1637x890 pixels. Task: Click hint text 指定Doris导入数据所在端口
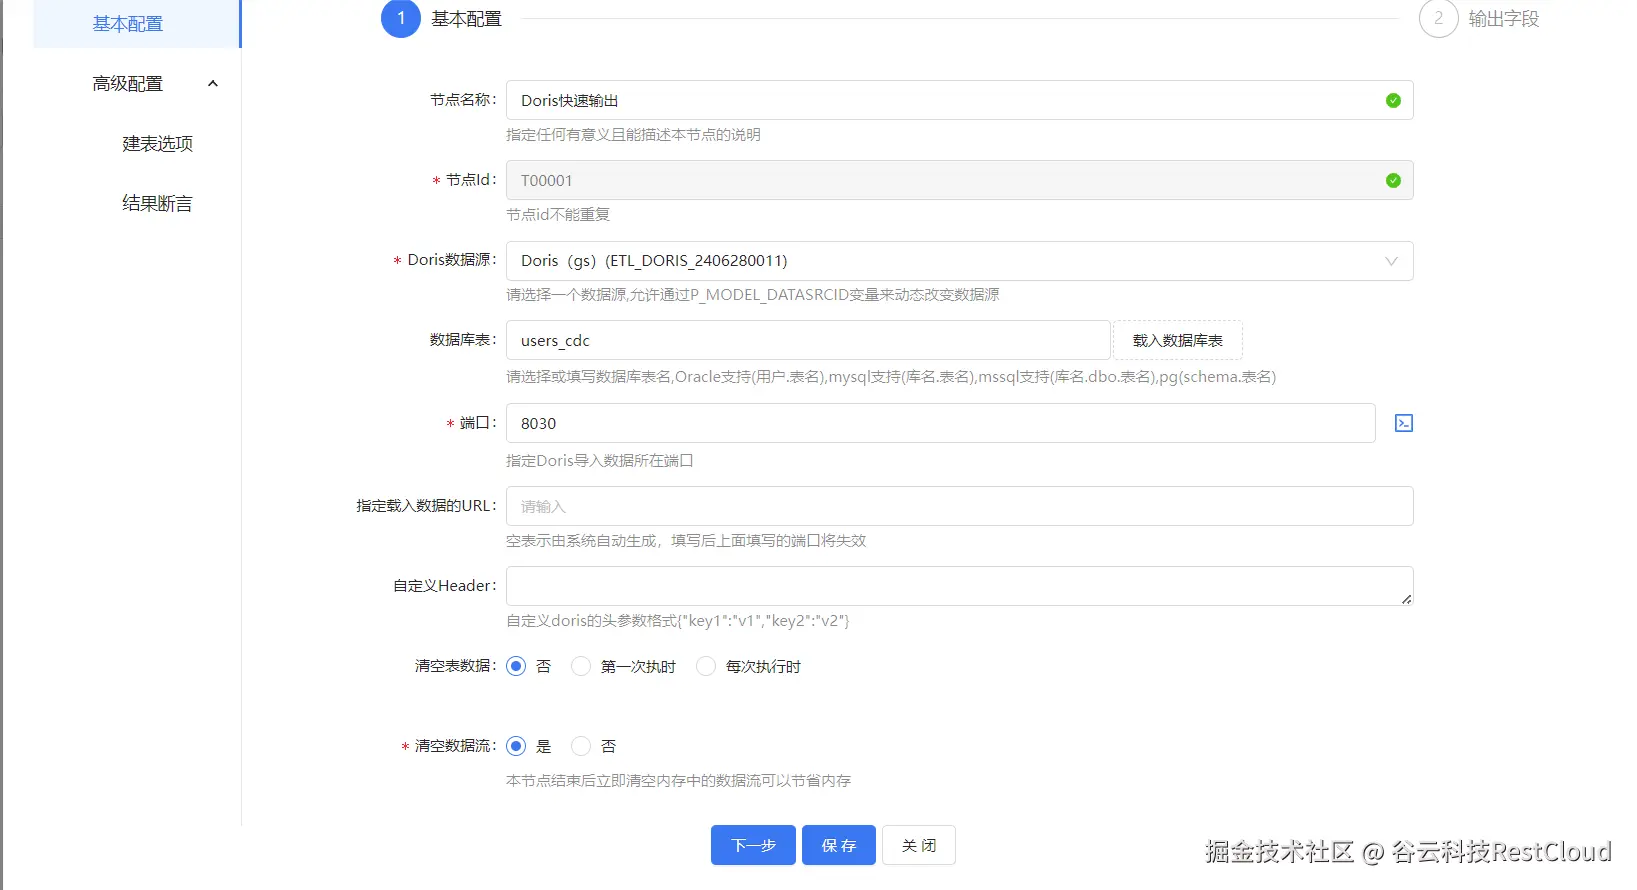(600, 460)
